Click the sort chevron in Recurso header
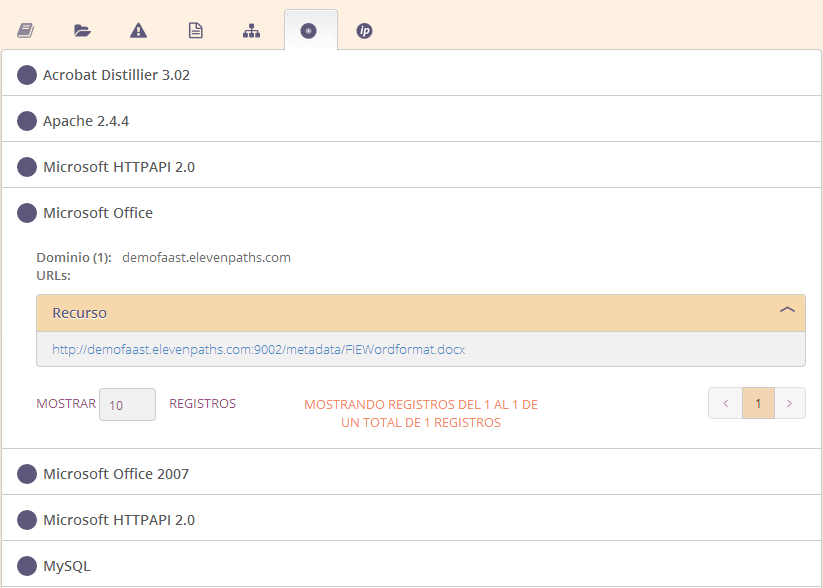The width and height of the screenshot is (823, 588). 787,310
